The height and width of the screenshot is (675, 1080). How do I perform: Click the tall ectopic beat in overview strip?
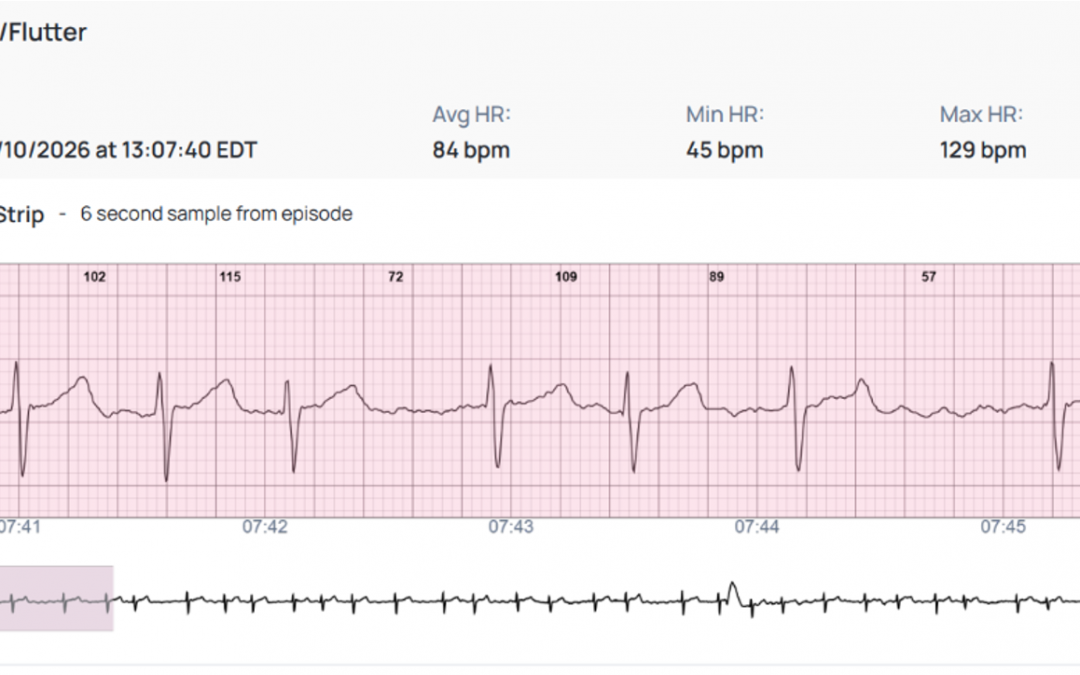(733, 594)
